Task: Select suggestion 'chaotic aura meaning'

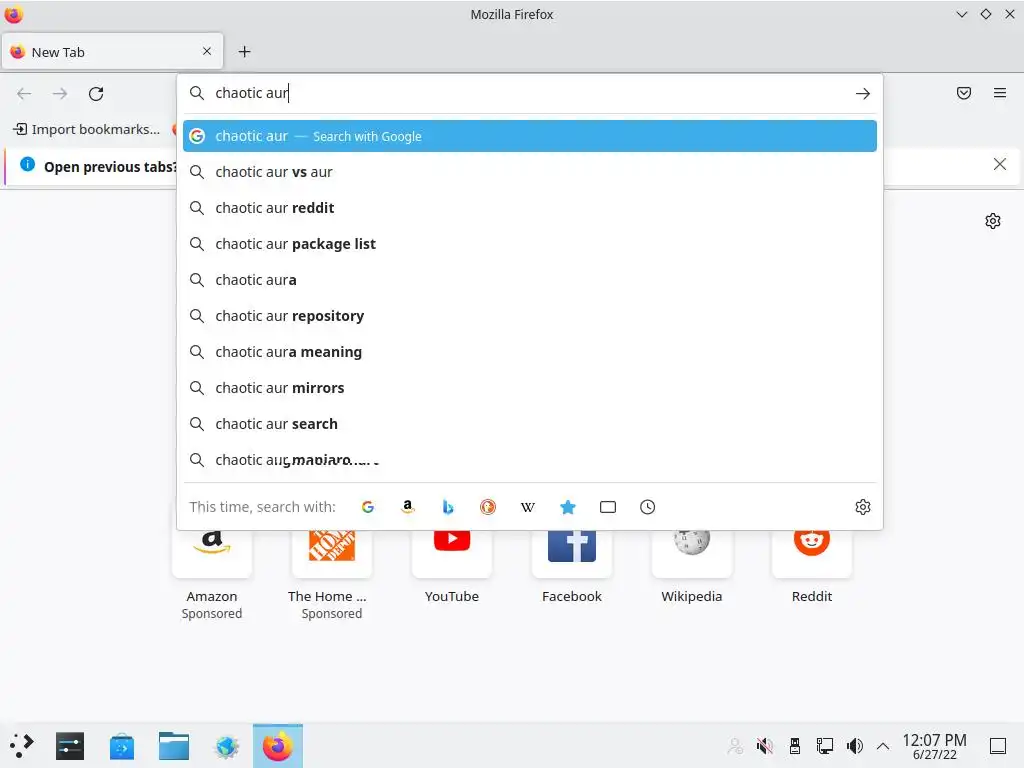Action: 530,351
